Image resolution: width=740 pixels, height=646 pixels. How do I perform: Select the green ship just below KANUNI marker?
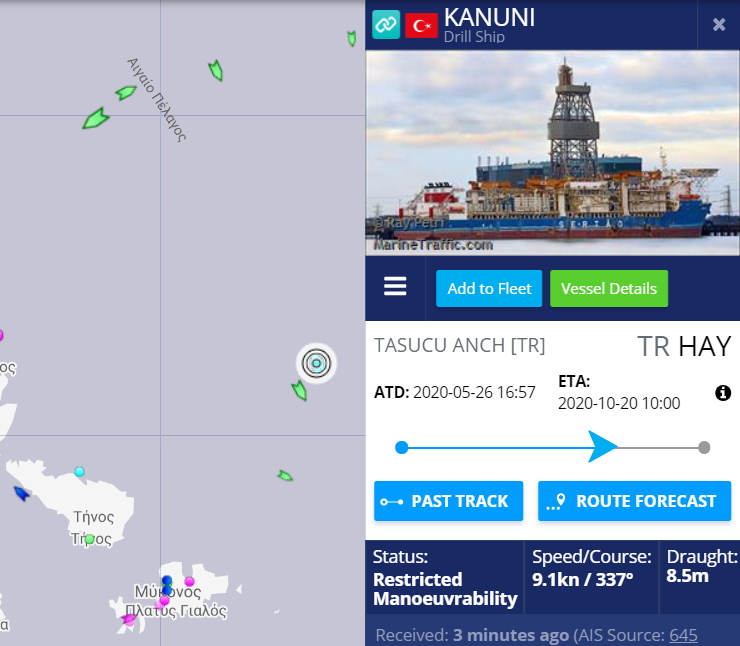pyautogui.click(x=299, y=391)
